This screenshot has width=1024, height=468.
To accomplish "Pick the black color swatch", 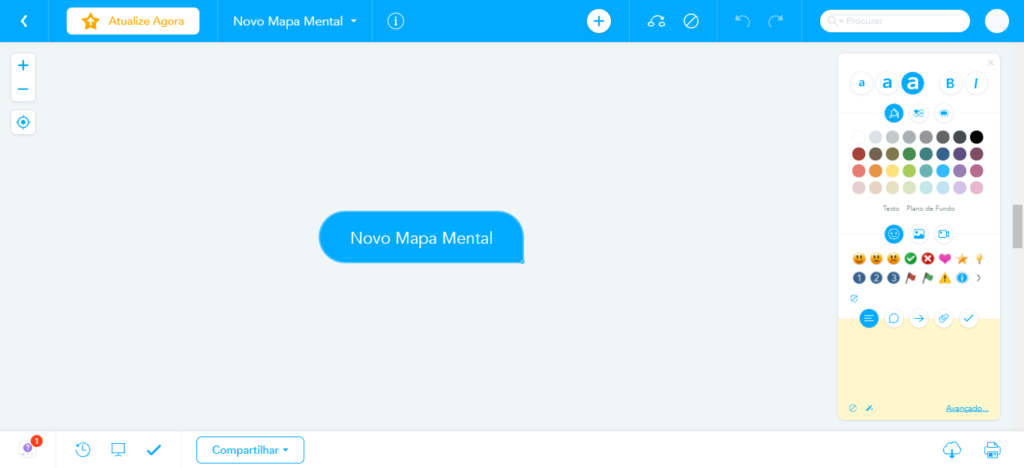I will click(x=976, y=137).
